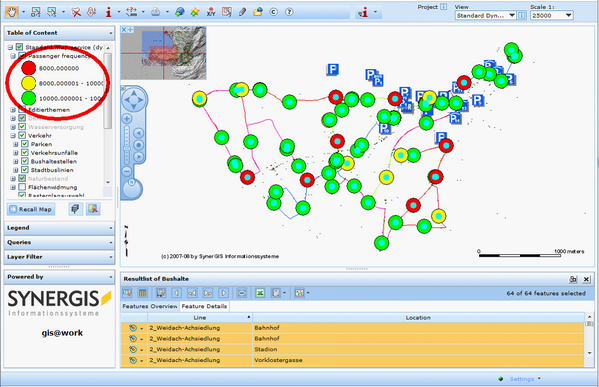Close the Resultlist of Bushalte panel
599x387 pixels.
(x=587, y=279)
